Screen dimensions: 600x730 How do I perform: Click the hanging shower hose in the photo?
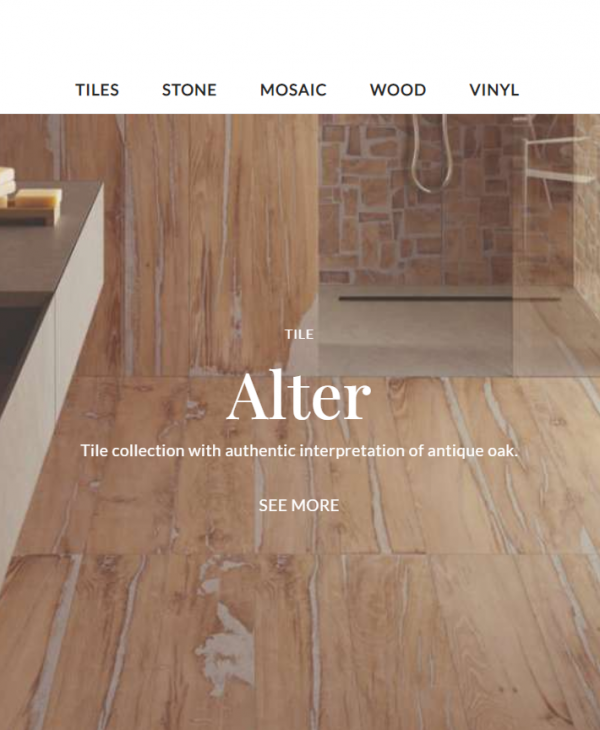pyautogui.click(x=431, y=154)
